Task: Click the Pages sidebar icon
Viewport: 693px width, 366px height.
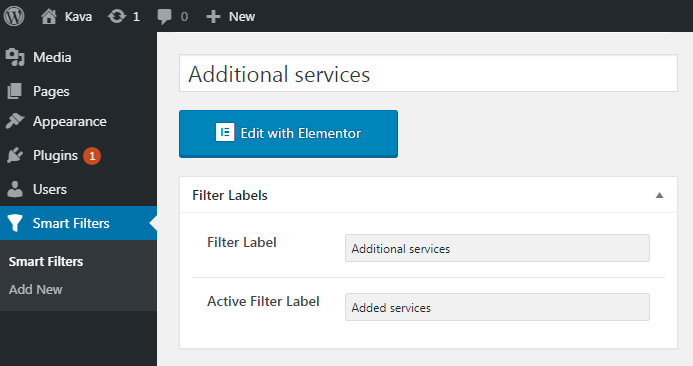Action: tap(15, 91)
